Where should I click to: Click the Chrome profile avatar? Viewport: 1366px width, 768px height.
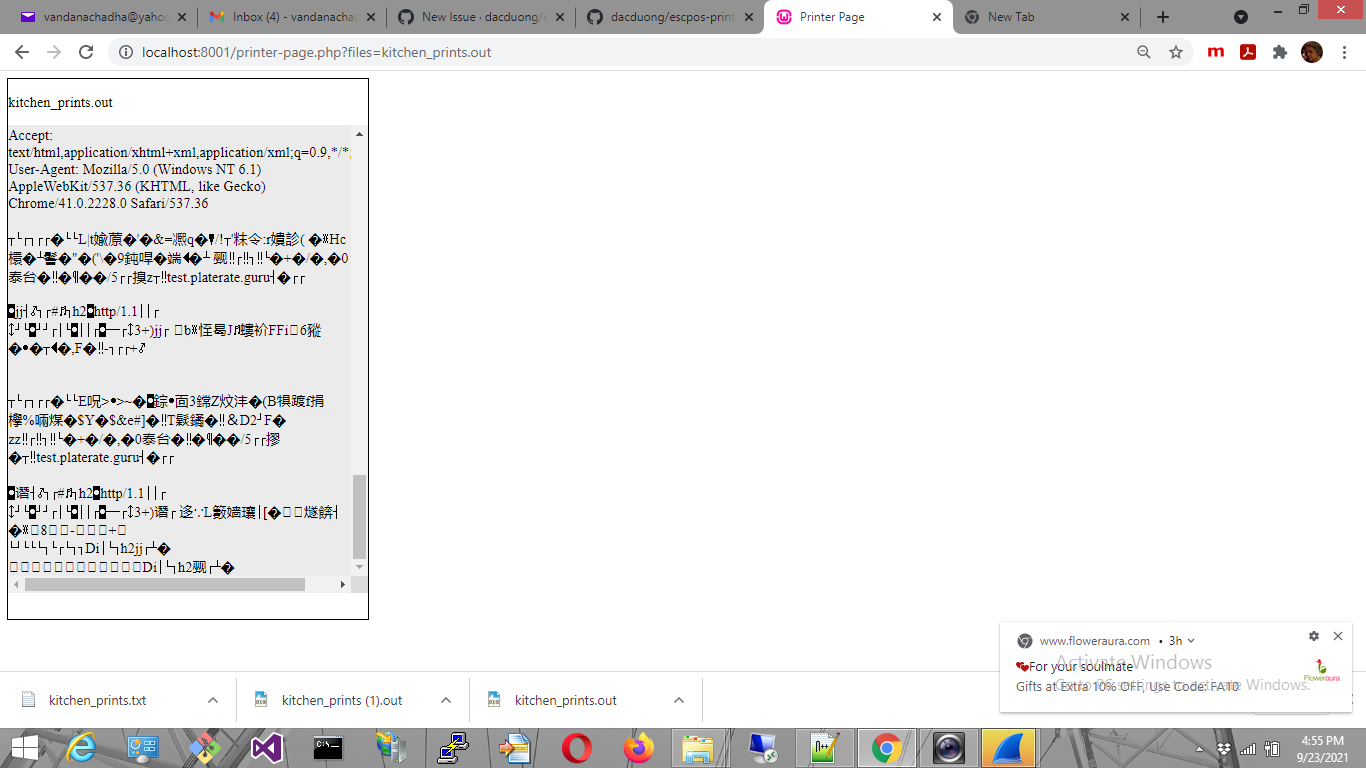pos(1311,52)
